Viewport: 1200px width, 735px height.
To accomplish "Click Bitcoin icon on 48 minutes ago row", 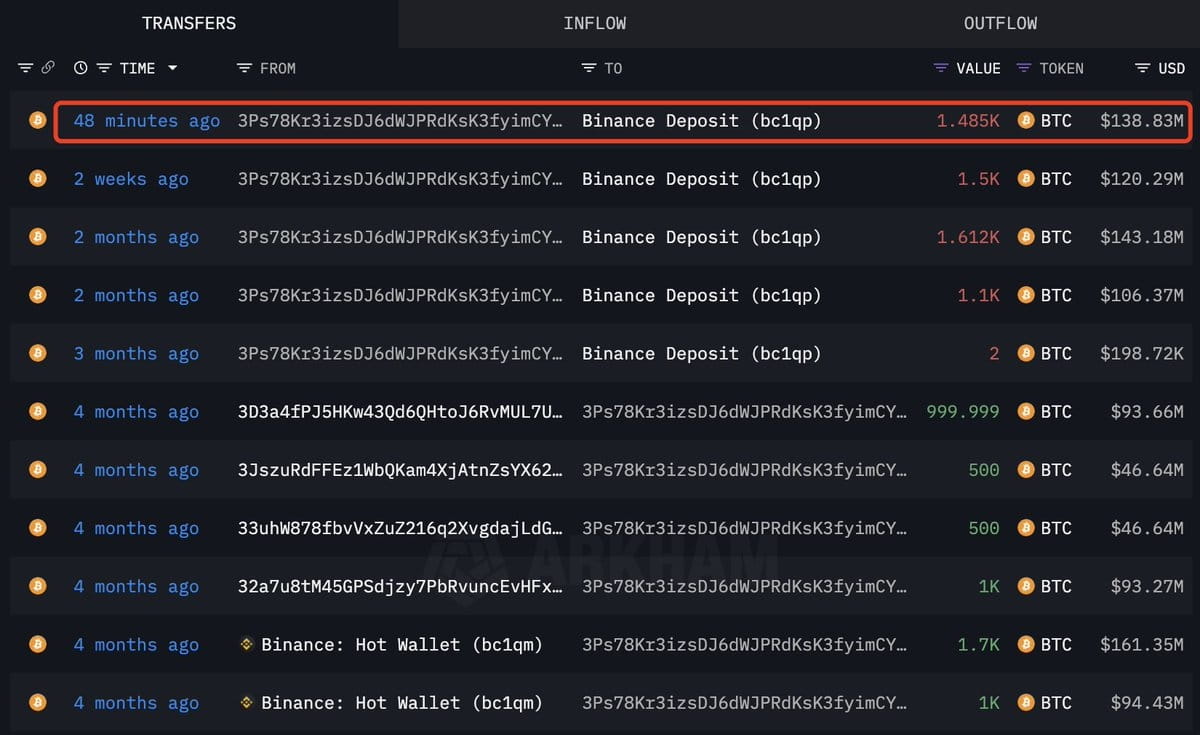I will pos(38,120).
